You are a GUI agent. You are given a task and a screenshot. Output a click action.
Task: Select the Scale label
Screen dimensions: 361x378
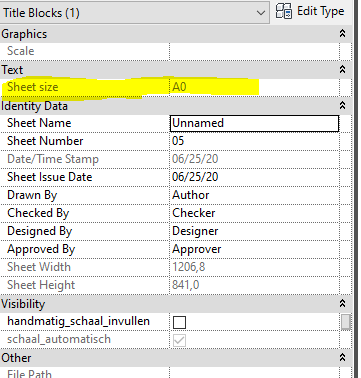[x=21, y=51]
